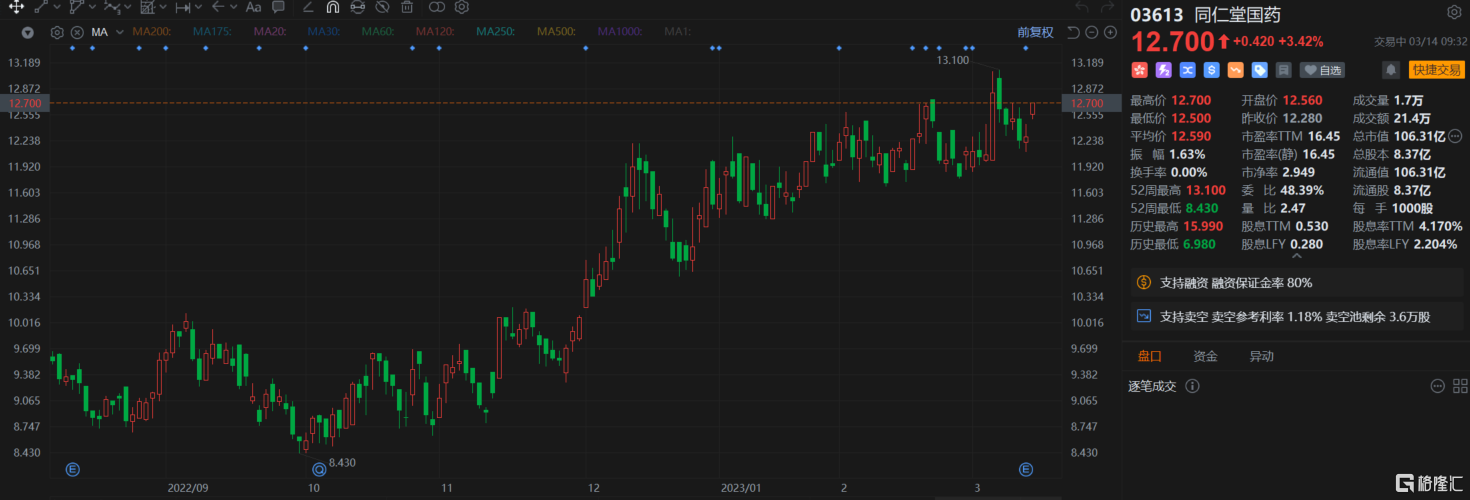Image resolution: width=1470 pixels, height=500 pixels.
Task: Open price alert bell
Action: point(1390,70)
